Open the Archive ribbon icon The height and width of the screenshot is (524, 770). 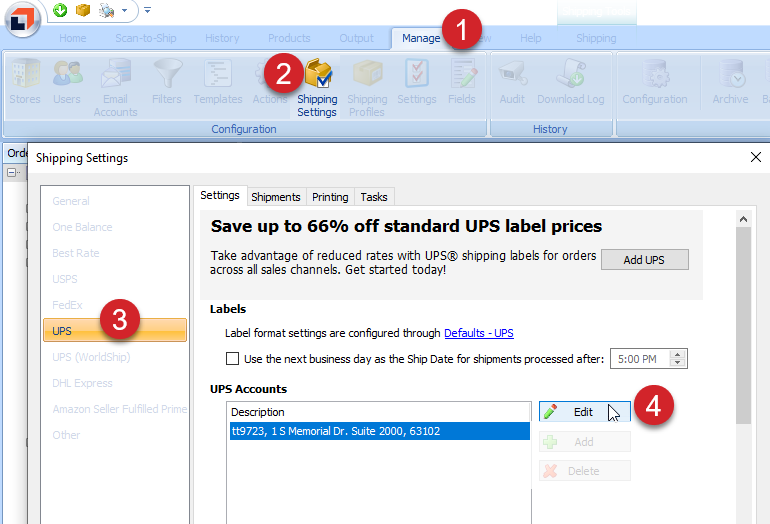pos(731,81)
